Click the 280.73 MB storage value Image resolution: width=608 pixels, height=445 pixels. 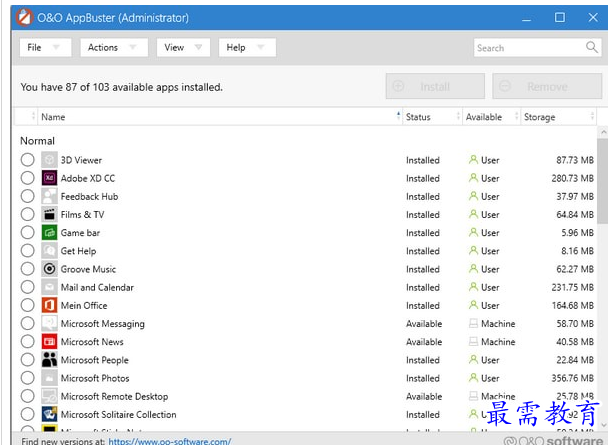(x=572, y=178)
